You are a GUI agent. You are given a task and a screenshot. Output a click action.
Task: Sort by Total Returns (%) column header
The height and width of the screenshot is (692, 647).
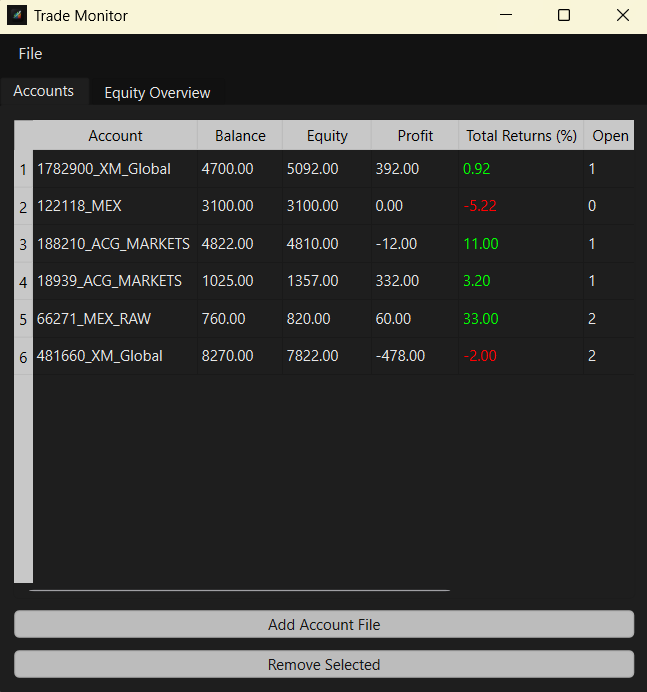tap(521, 135)
